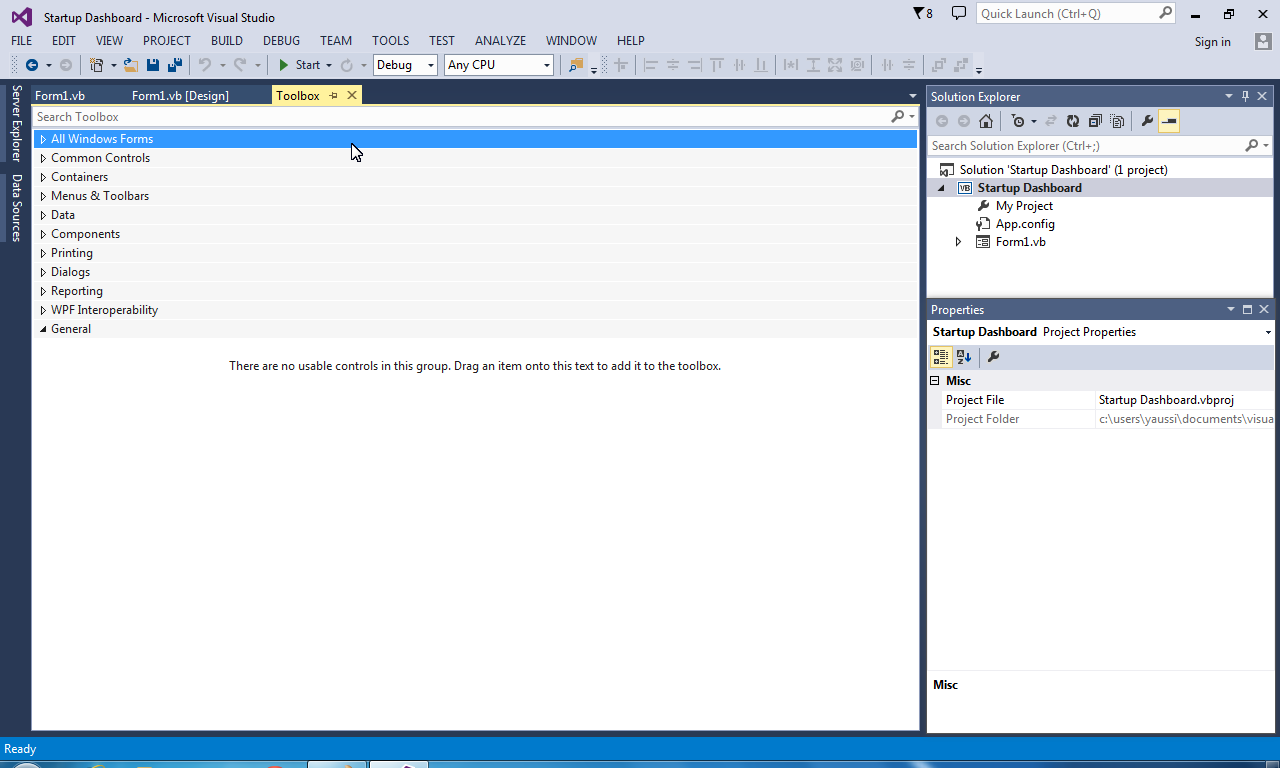Expand the Printing toolbox group
This screenshot has height=768, width=1281.
click(x=43, y=253)
